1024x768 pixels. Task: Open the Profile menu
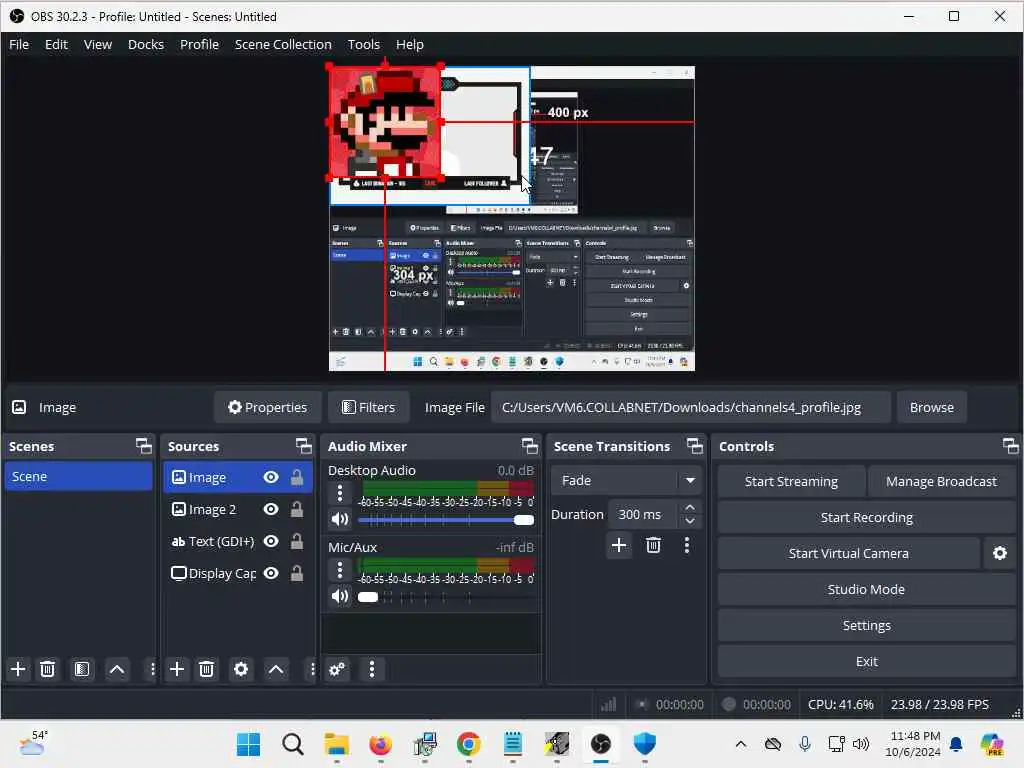tap(199, 44)
